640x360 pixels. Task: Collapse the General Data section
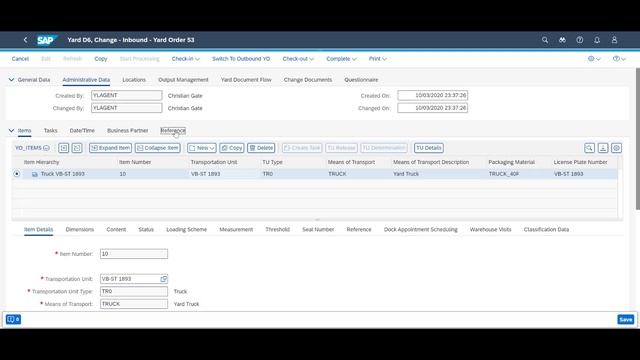pos(11,80)
